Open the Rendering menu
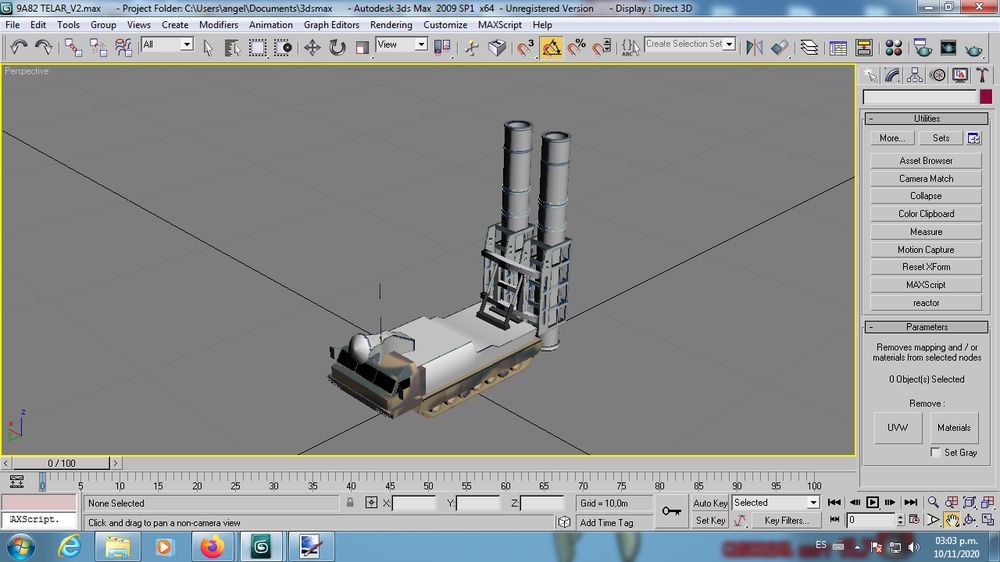 coord(391,25)
